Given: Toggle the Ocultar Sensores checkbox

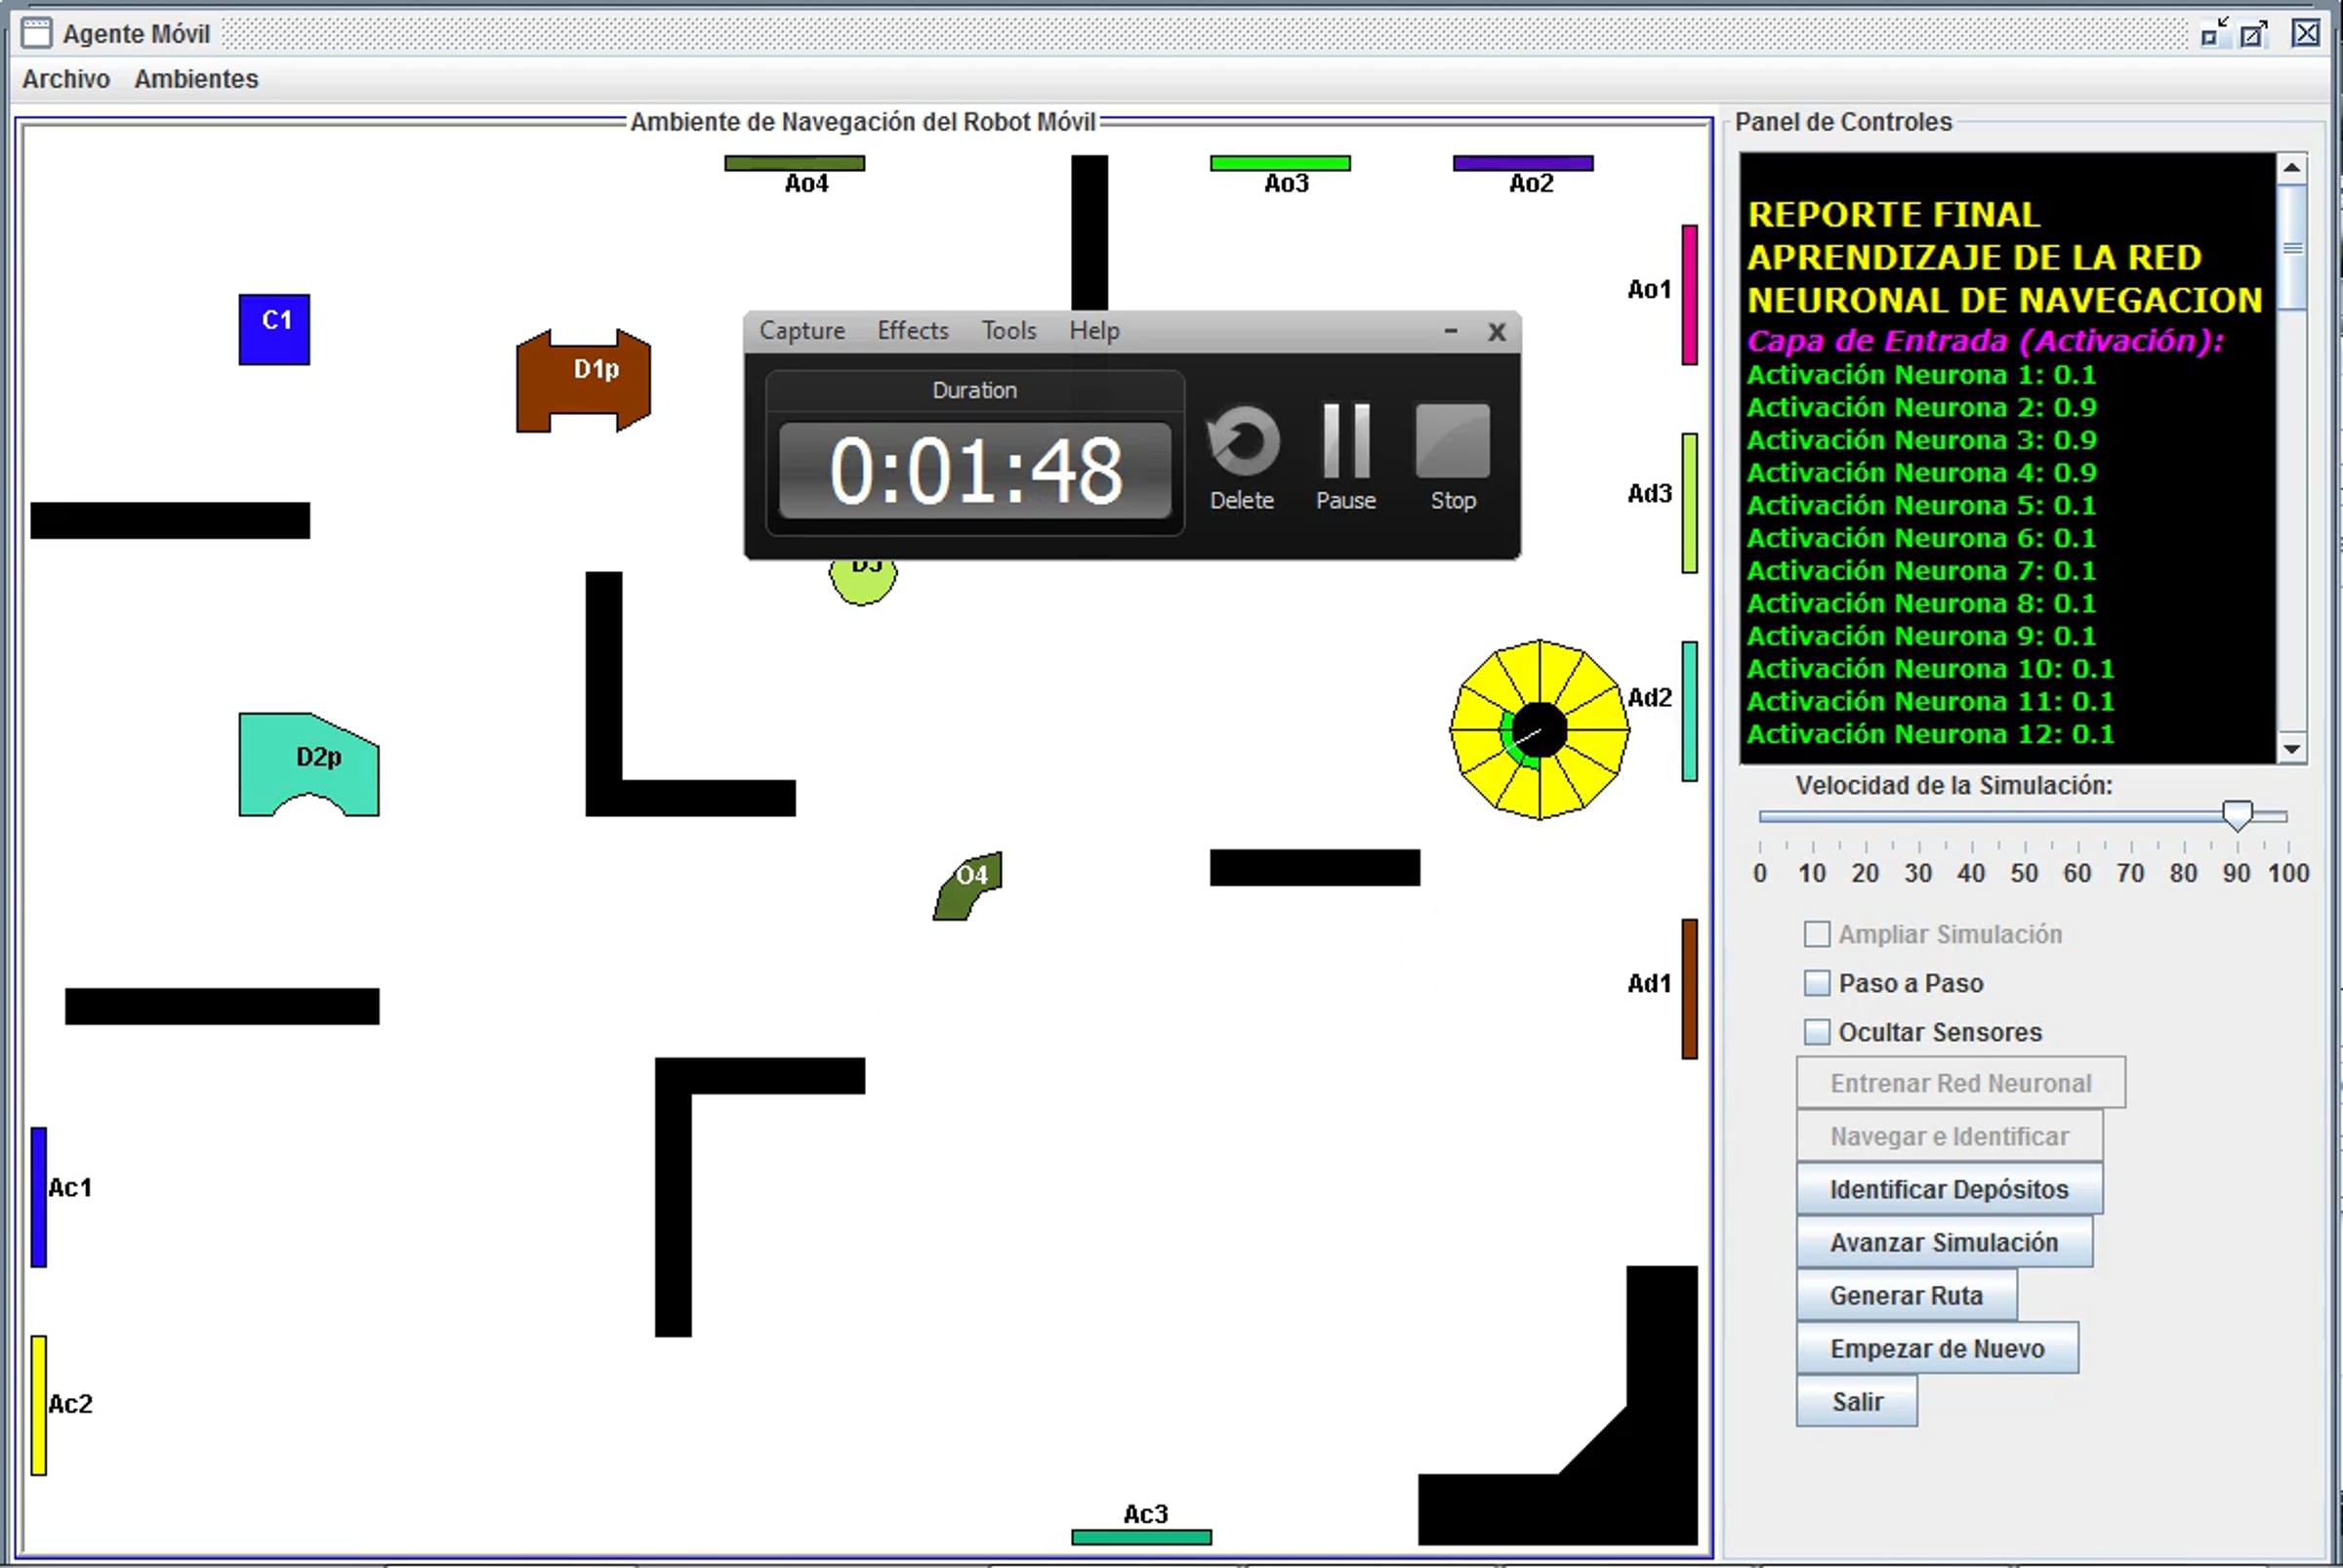Looking at the screenshot, I should (1817, 1032).
